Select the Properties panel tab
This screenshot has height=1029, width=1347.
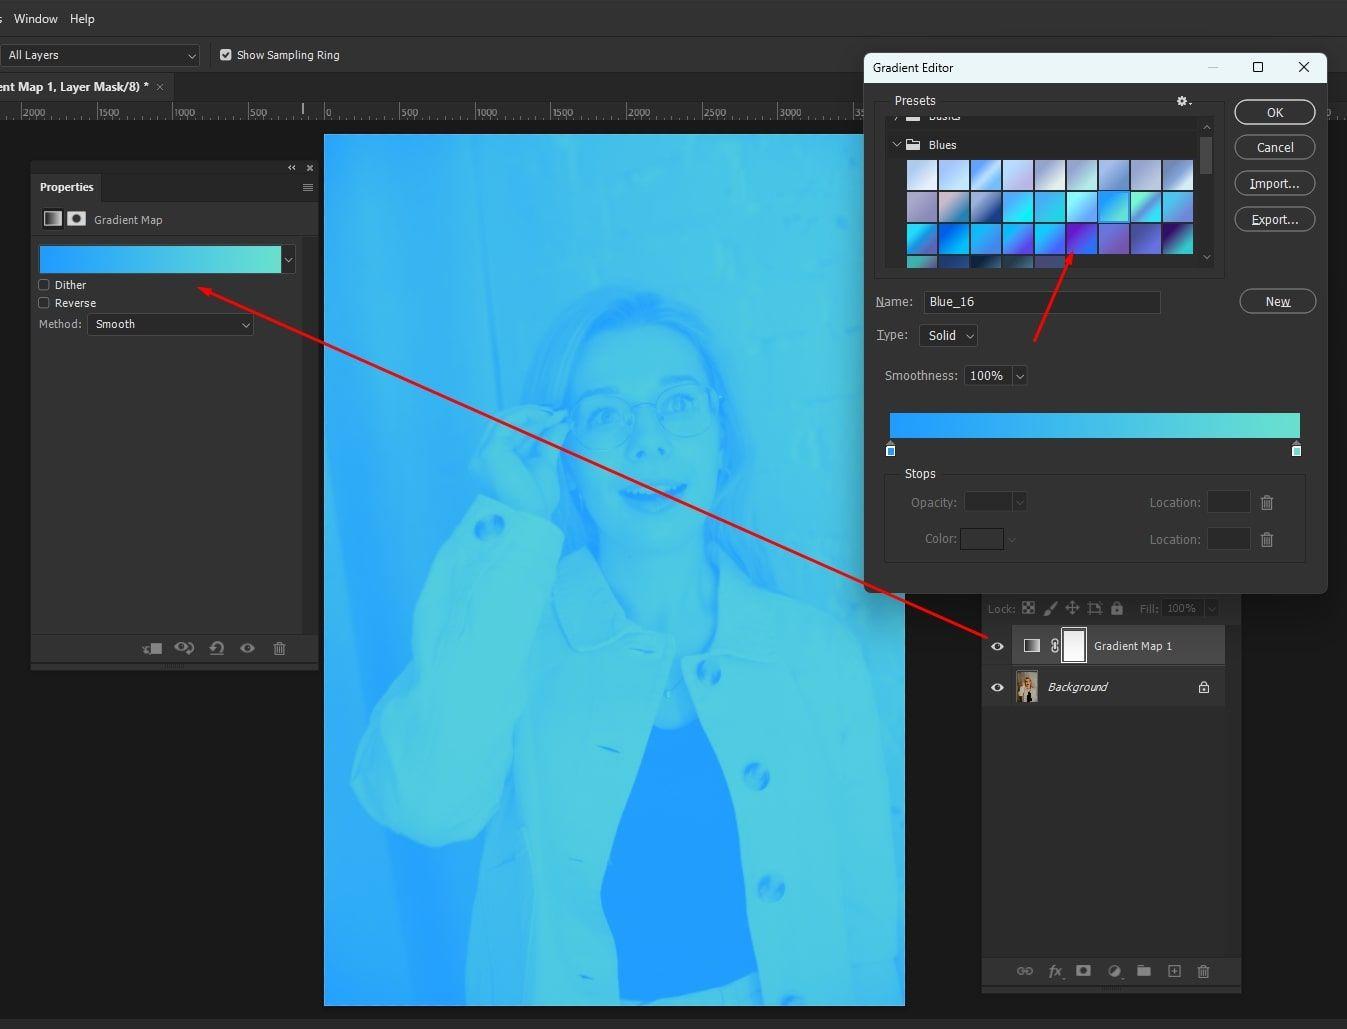67,187
